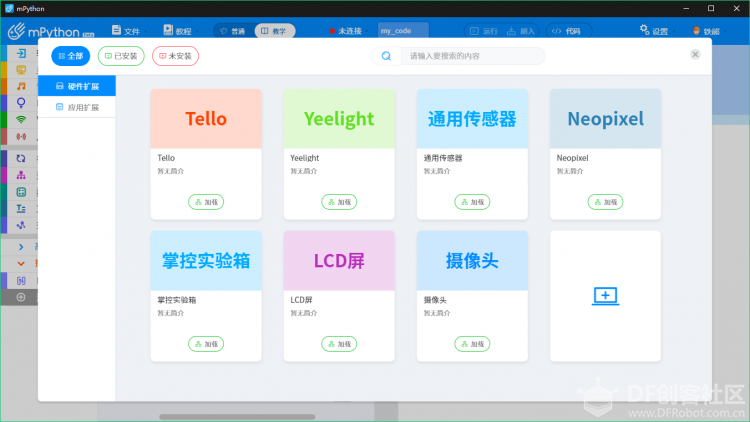This screenshot has height=422, width=750.
Task: Open the music note category in sidebar
Action: pos(21,86)
